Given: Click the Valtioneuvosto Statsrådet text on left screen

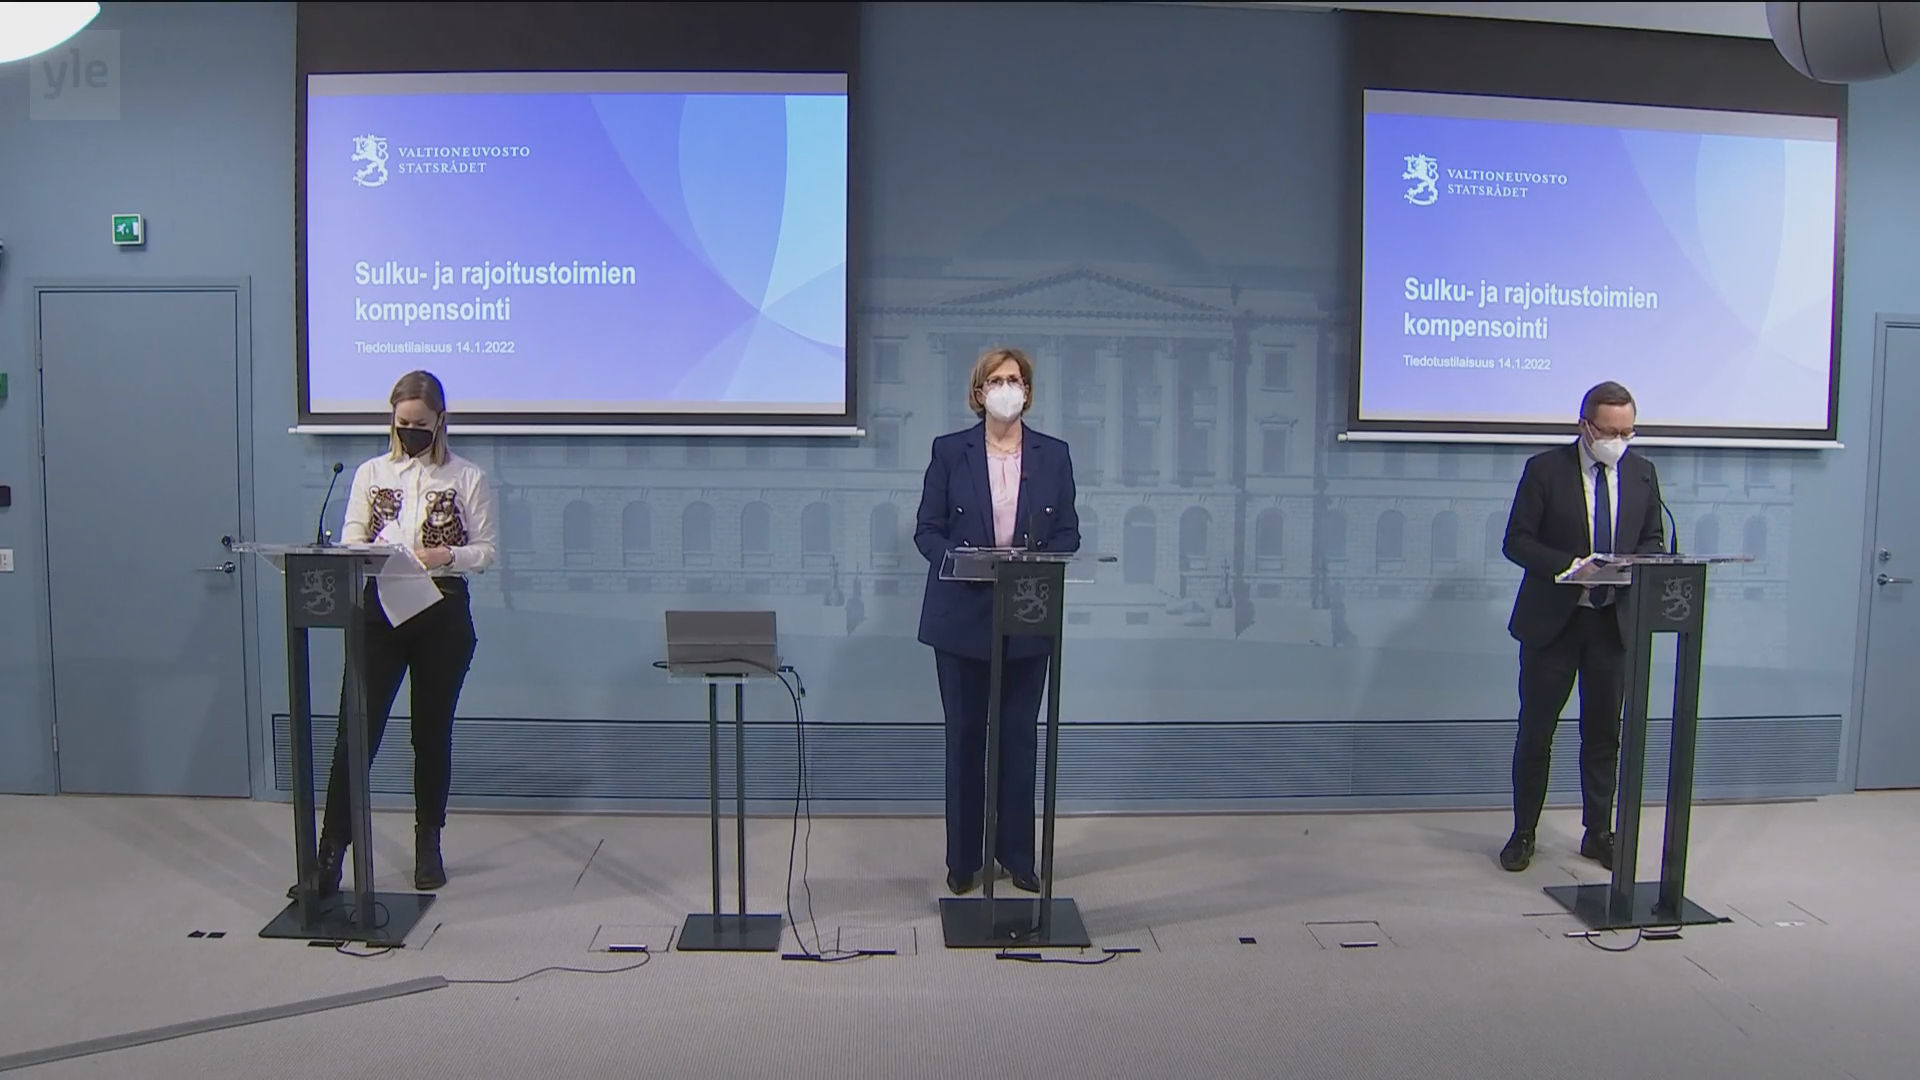Looking at the screenshot, I should [463, 159].
